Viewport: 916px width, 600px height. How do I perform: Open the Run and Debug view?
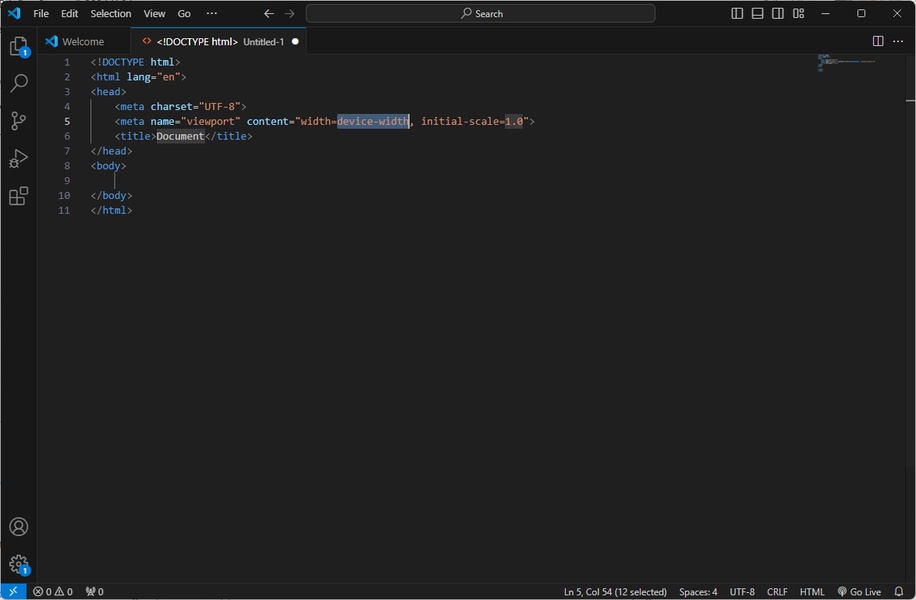click(x=18, y=159)
